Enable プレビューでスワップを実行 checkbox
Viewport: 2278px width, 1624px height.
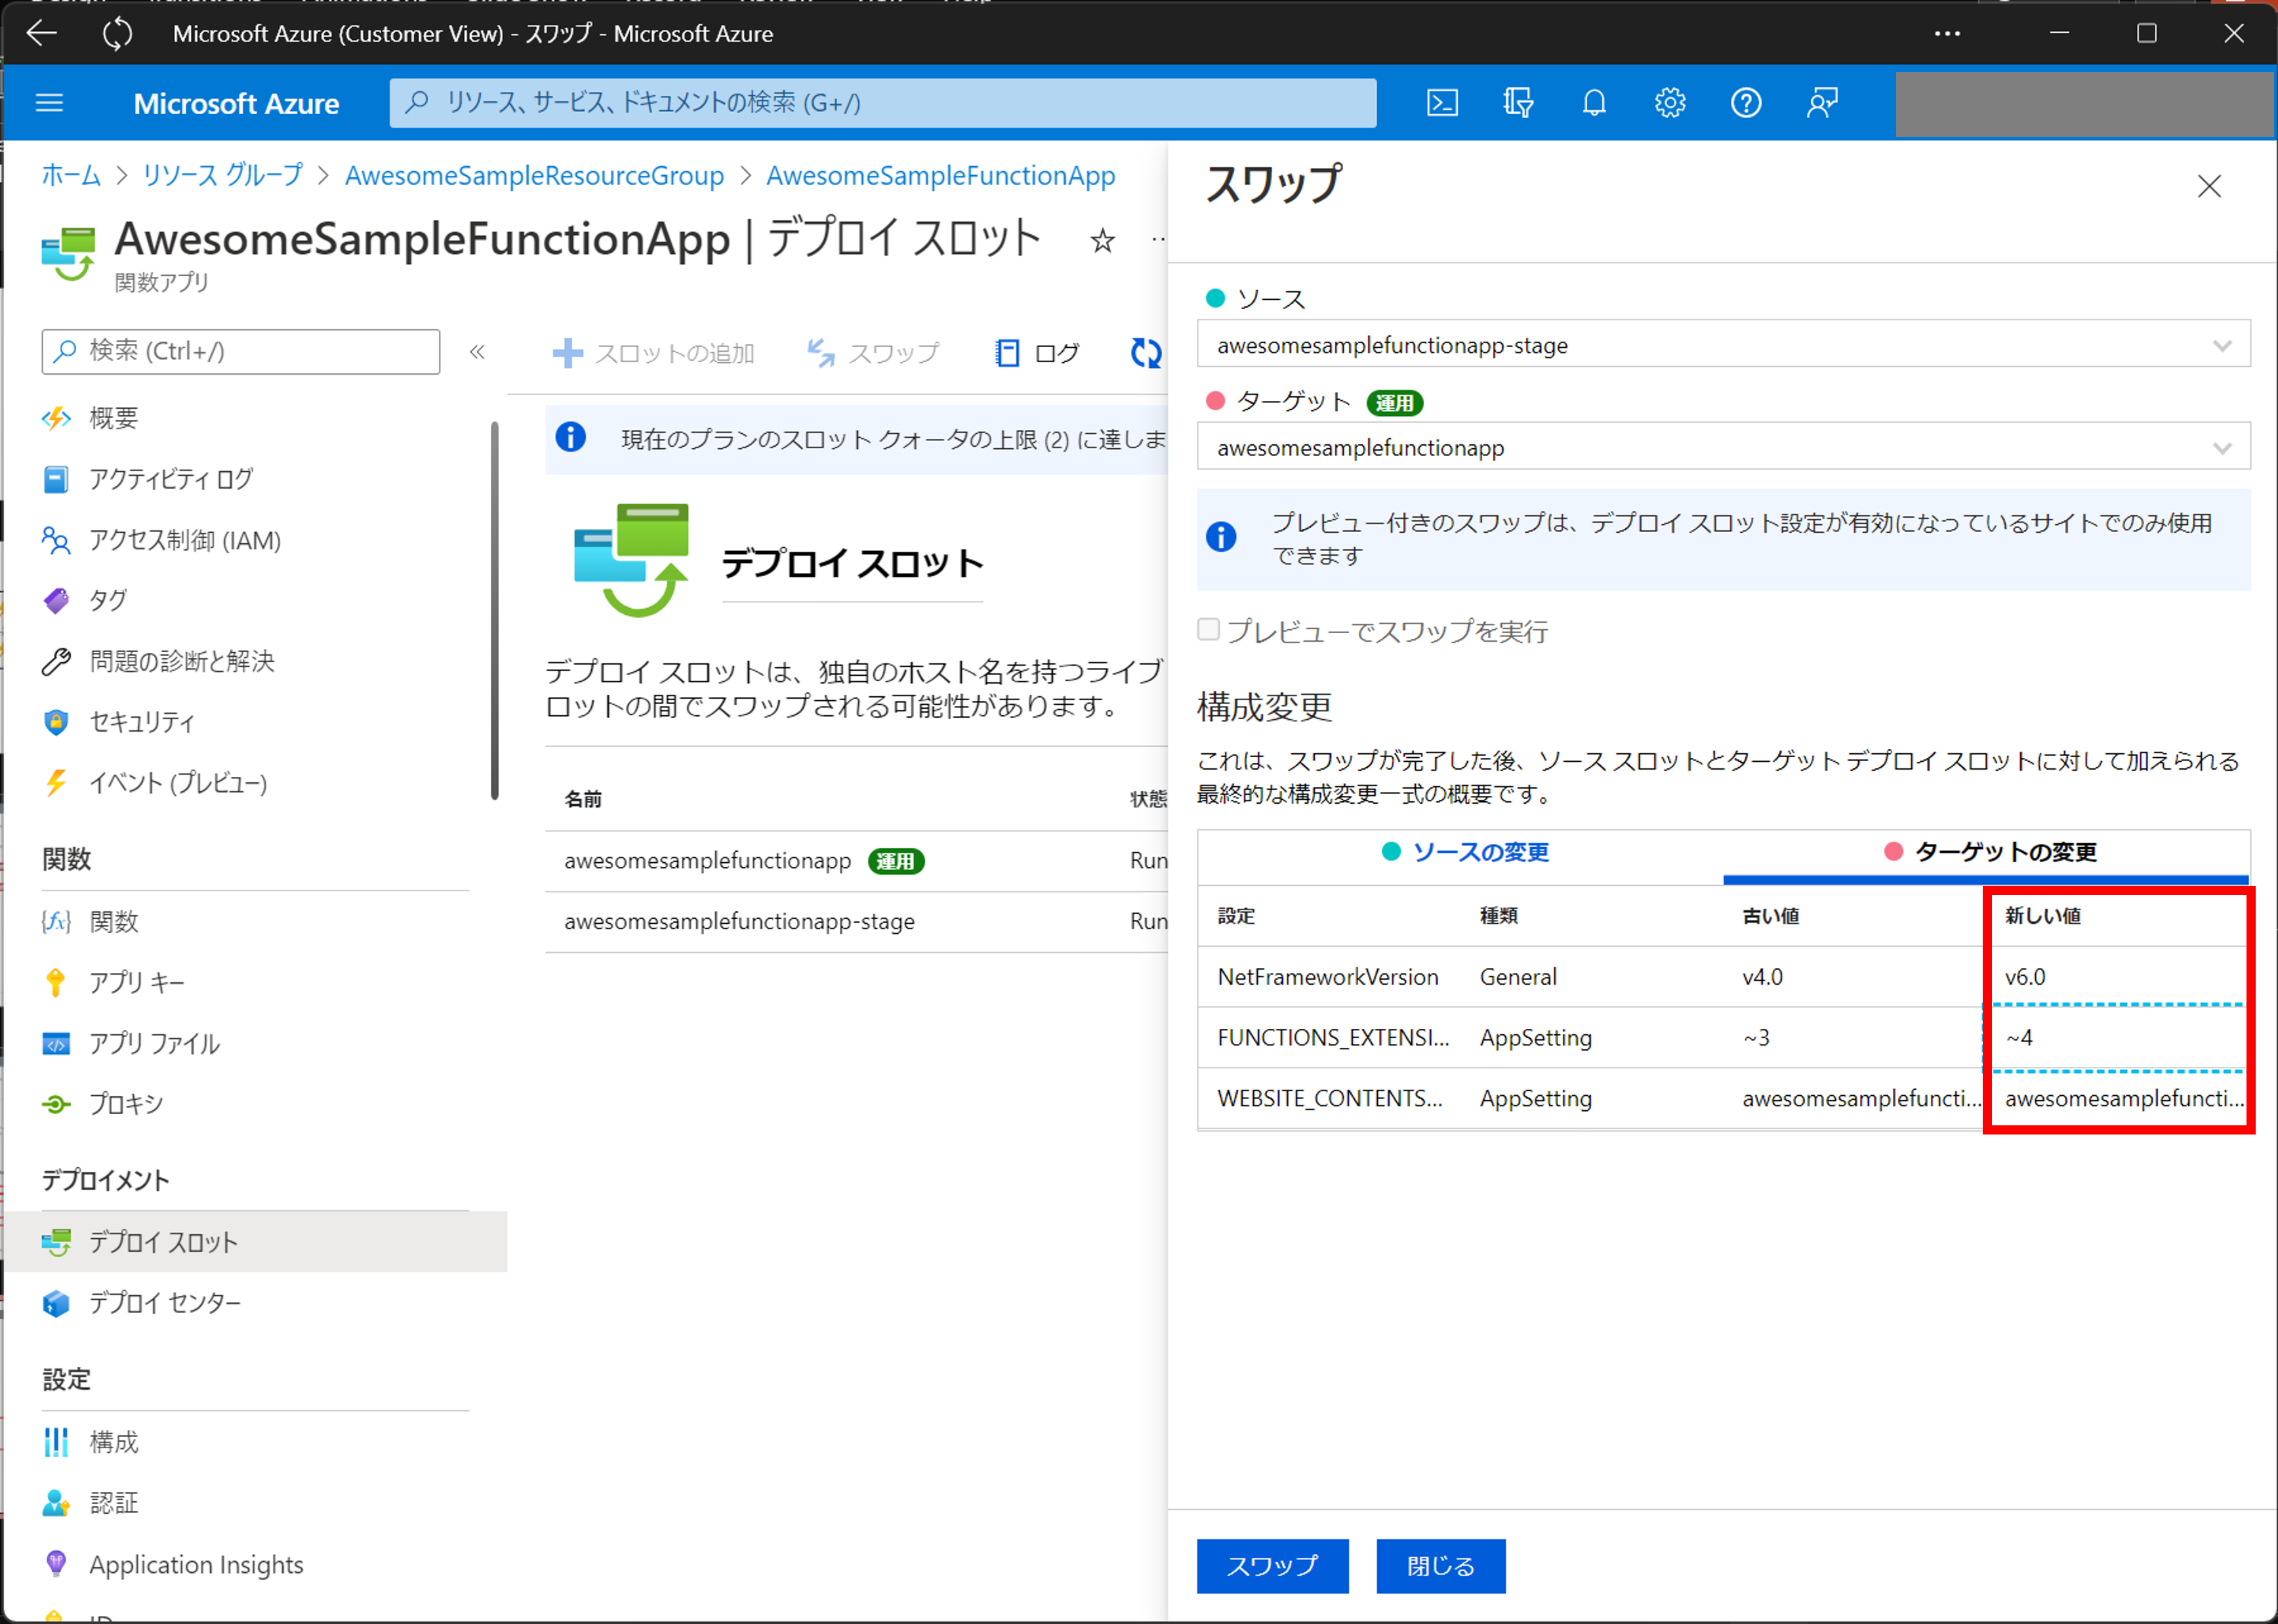(x=1208, y=630)
